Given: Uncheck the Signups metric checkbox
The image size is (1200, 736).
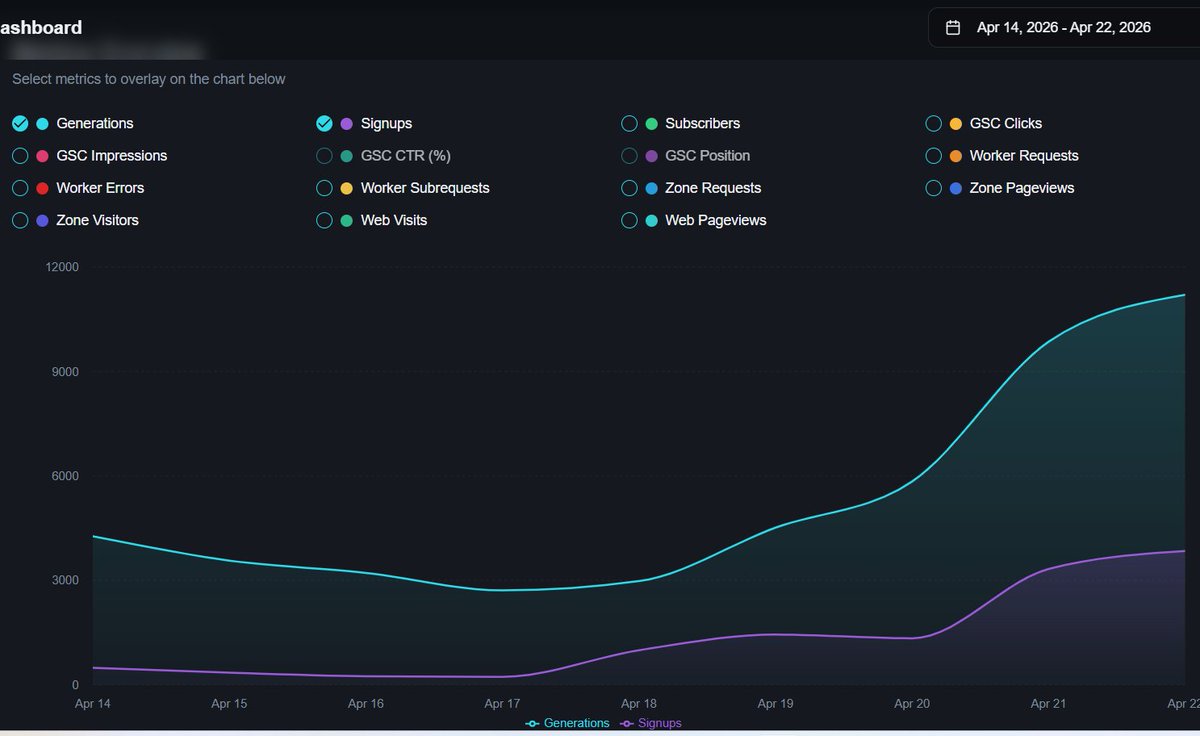Looking at the screenshot, I should click(324, 124).
